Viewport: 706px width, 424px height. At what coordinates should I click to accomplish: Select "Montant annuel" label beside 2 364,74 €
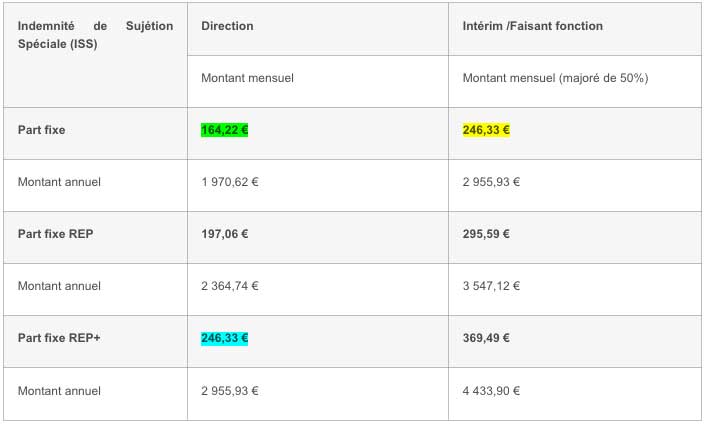point(59,286)
